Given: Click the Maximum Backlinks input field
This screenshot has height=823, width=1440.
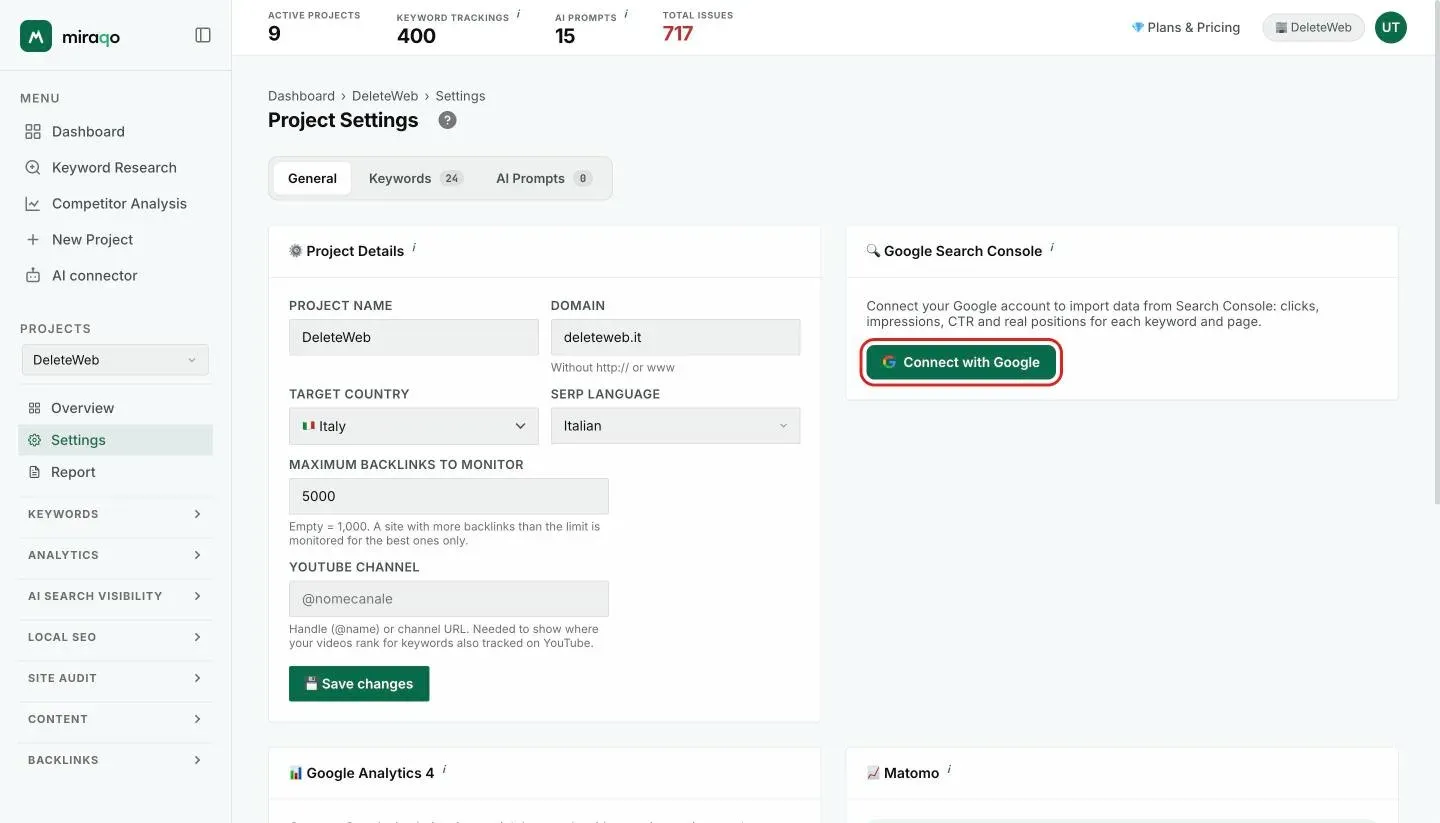Looking at the screenshot, I should pyautogui.click(x=449, y=496).
